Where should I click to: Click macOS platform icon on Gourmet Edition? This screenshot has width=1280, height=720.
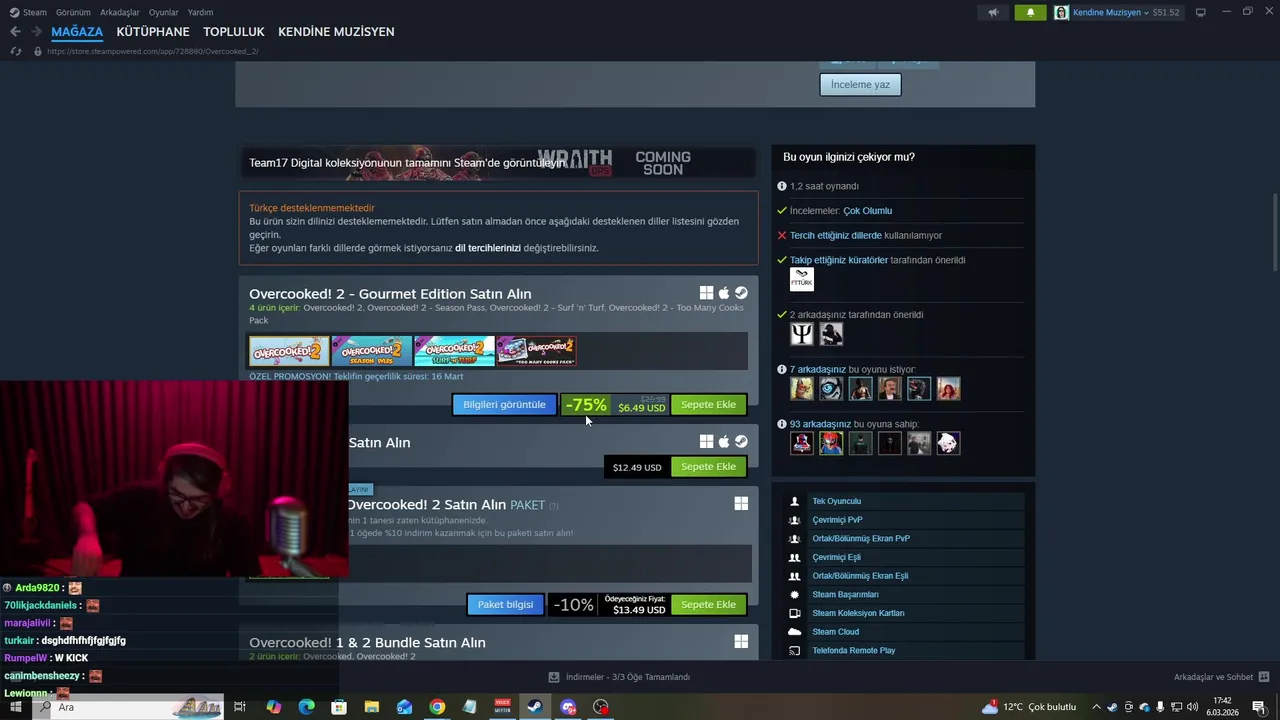click(724, 293)
